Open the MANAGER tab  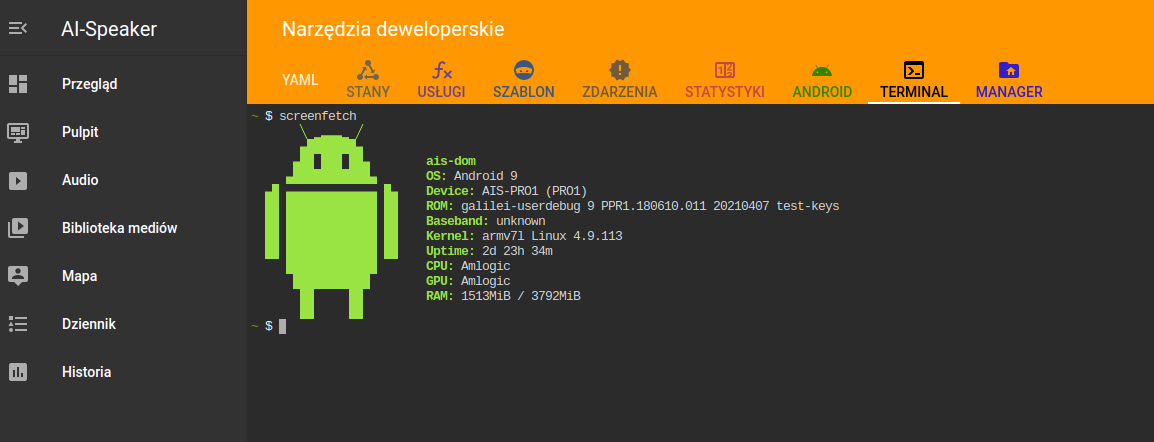pos(1009,80)
